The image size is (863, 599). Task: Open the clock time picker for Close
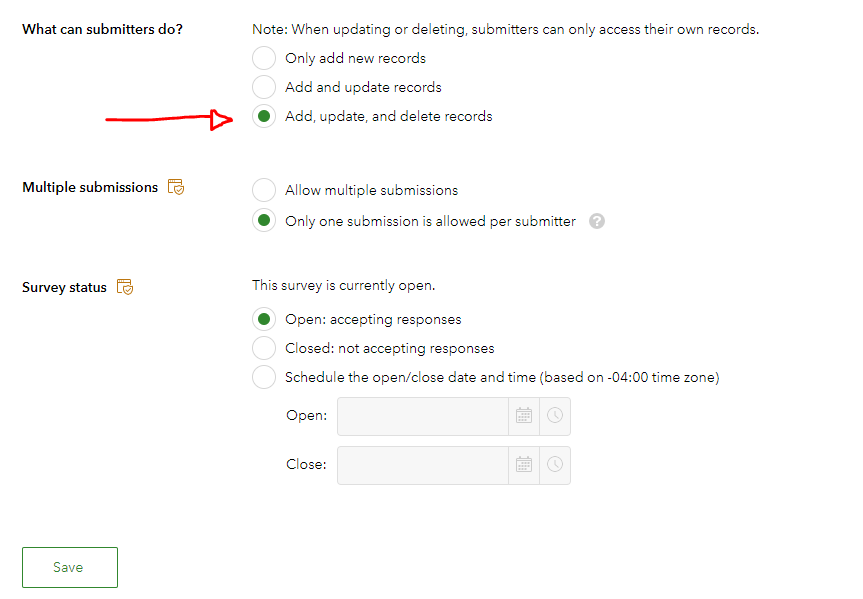[x=555, y=465]
